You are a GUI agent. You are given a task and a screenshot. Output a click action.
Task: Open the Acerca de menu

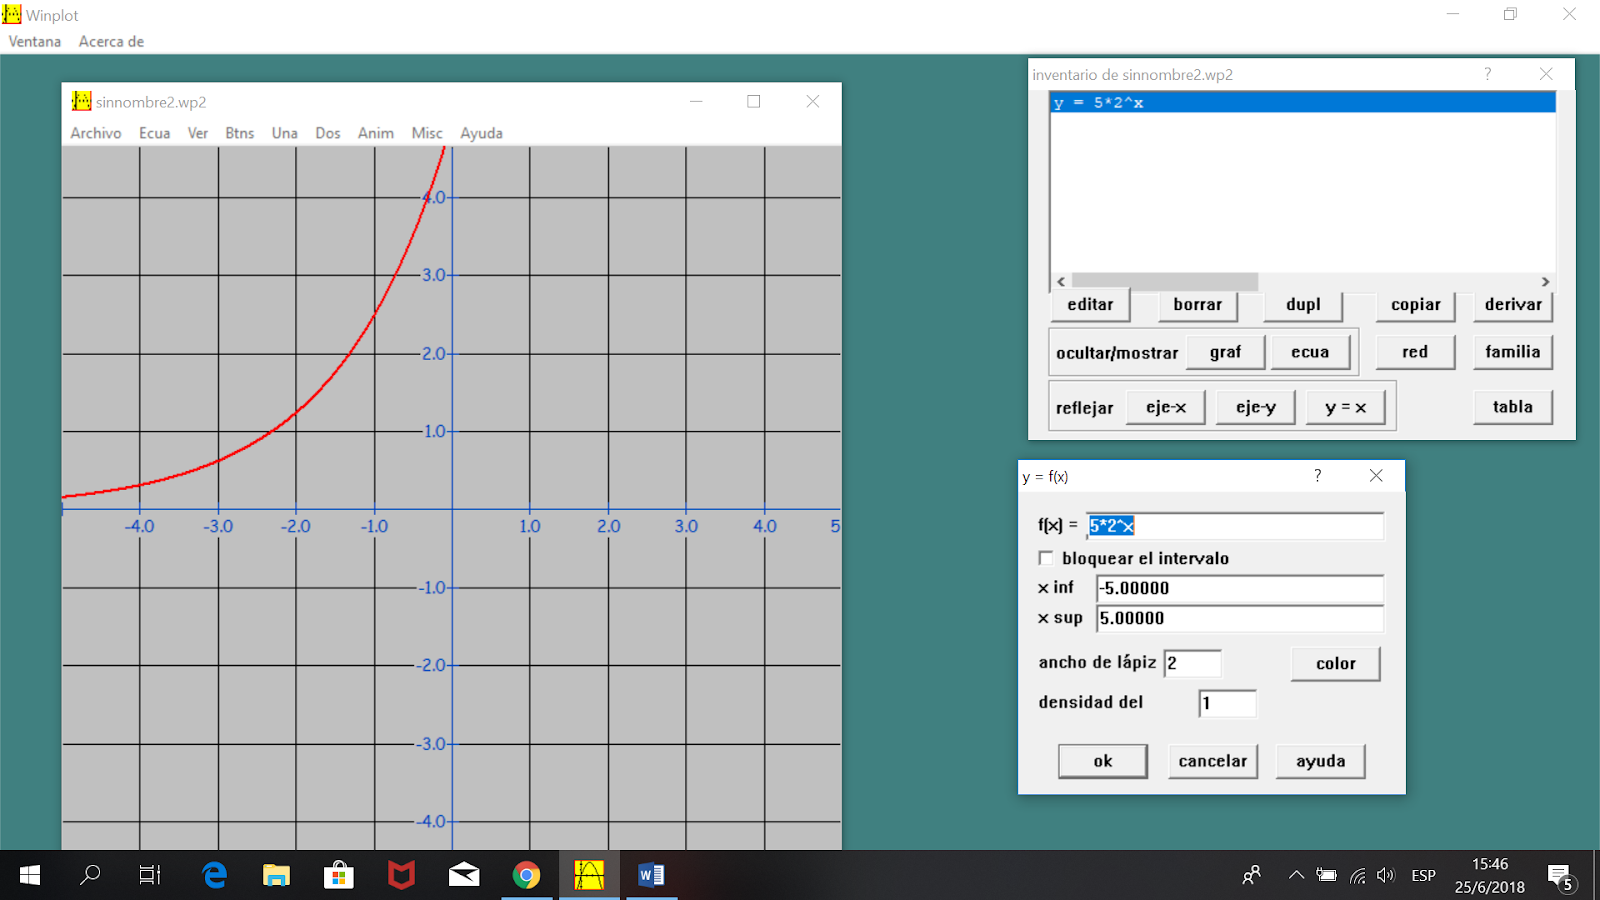(x=111, y=41)
